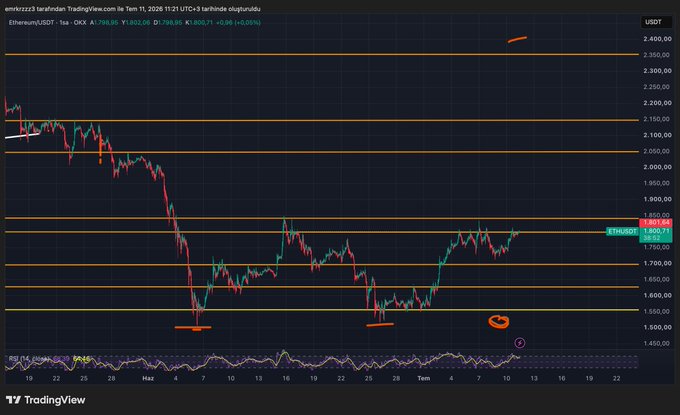Click the 1.450,00 price axis label
This screenshot has height=415, width=680.
[x=657, y=343]
